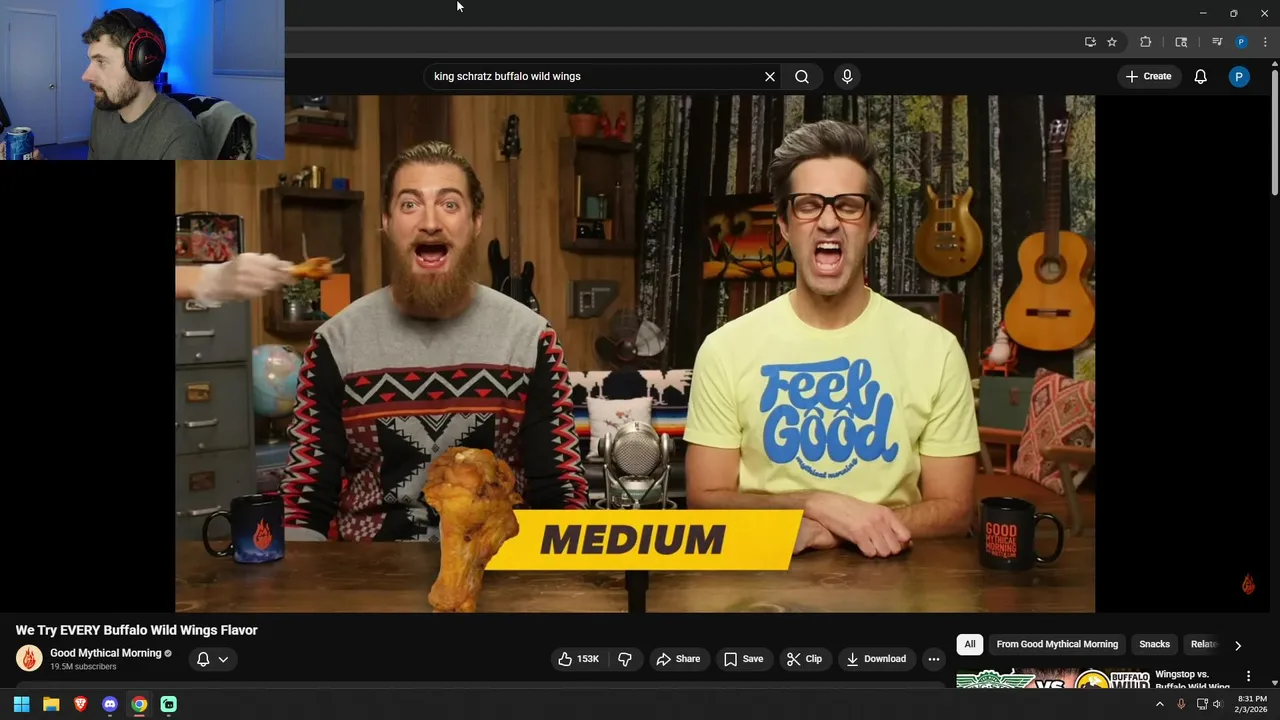This screenshot has width=1280, height=720.
Task: Click the magnifier search button
Action: tap(802, 77)
